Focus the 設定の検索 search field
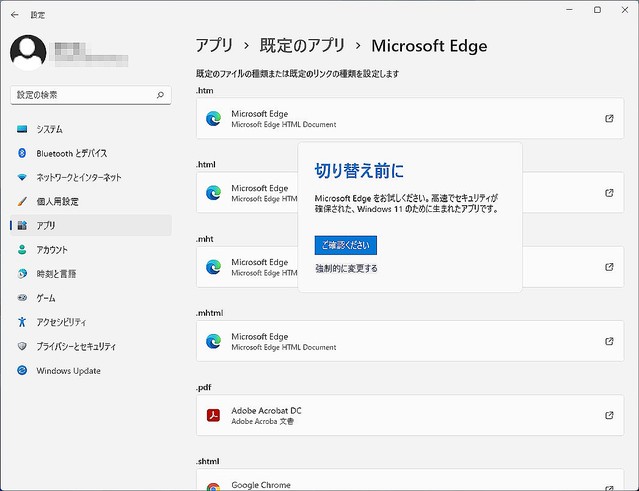 tap(90, 95)
